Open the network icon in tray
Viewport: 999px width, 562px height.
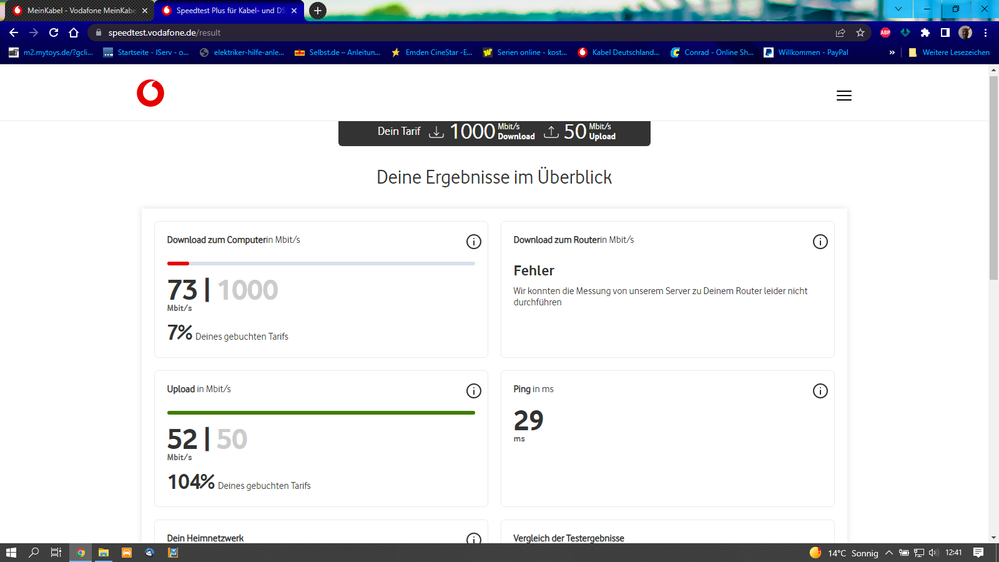(x=919, y=552)
